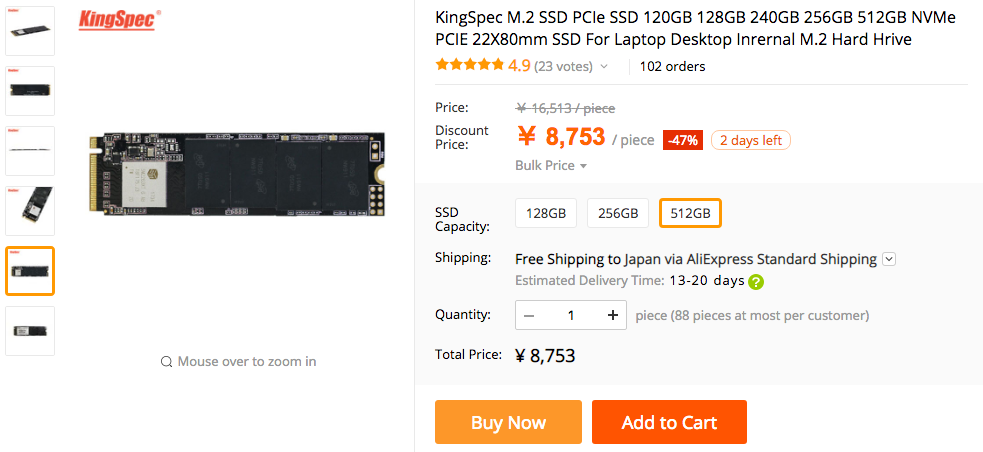Increase quantity with the plus button

(612, 315)
